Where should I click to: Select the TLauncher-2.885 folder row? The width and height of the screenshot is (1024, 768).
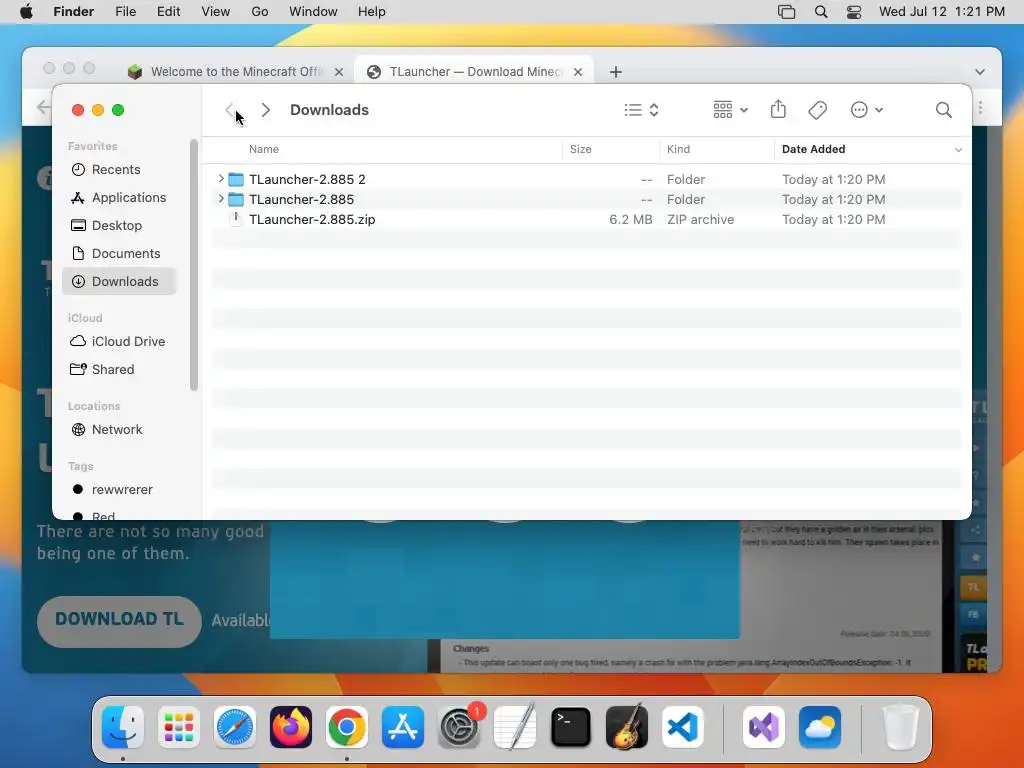point(586,199)
